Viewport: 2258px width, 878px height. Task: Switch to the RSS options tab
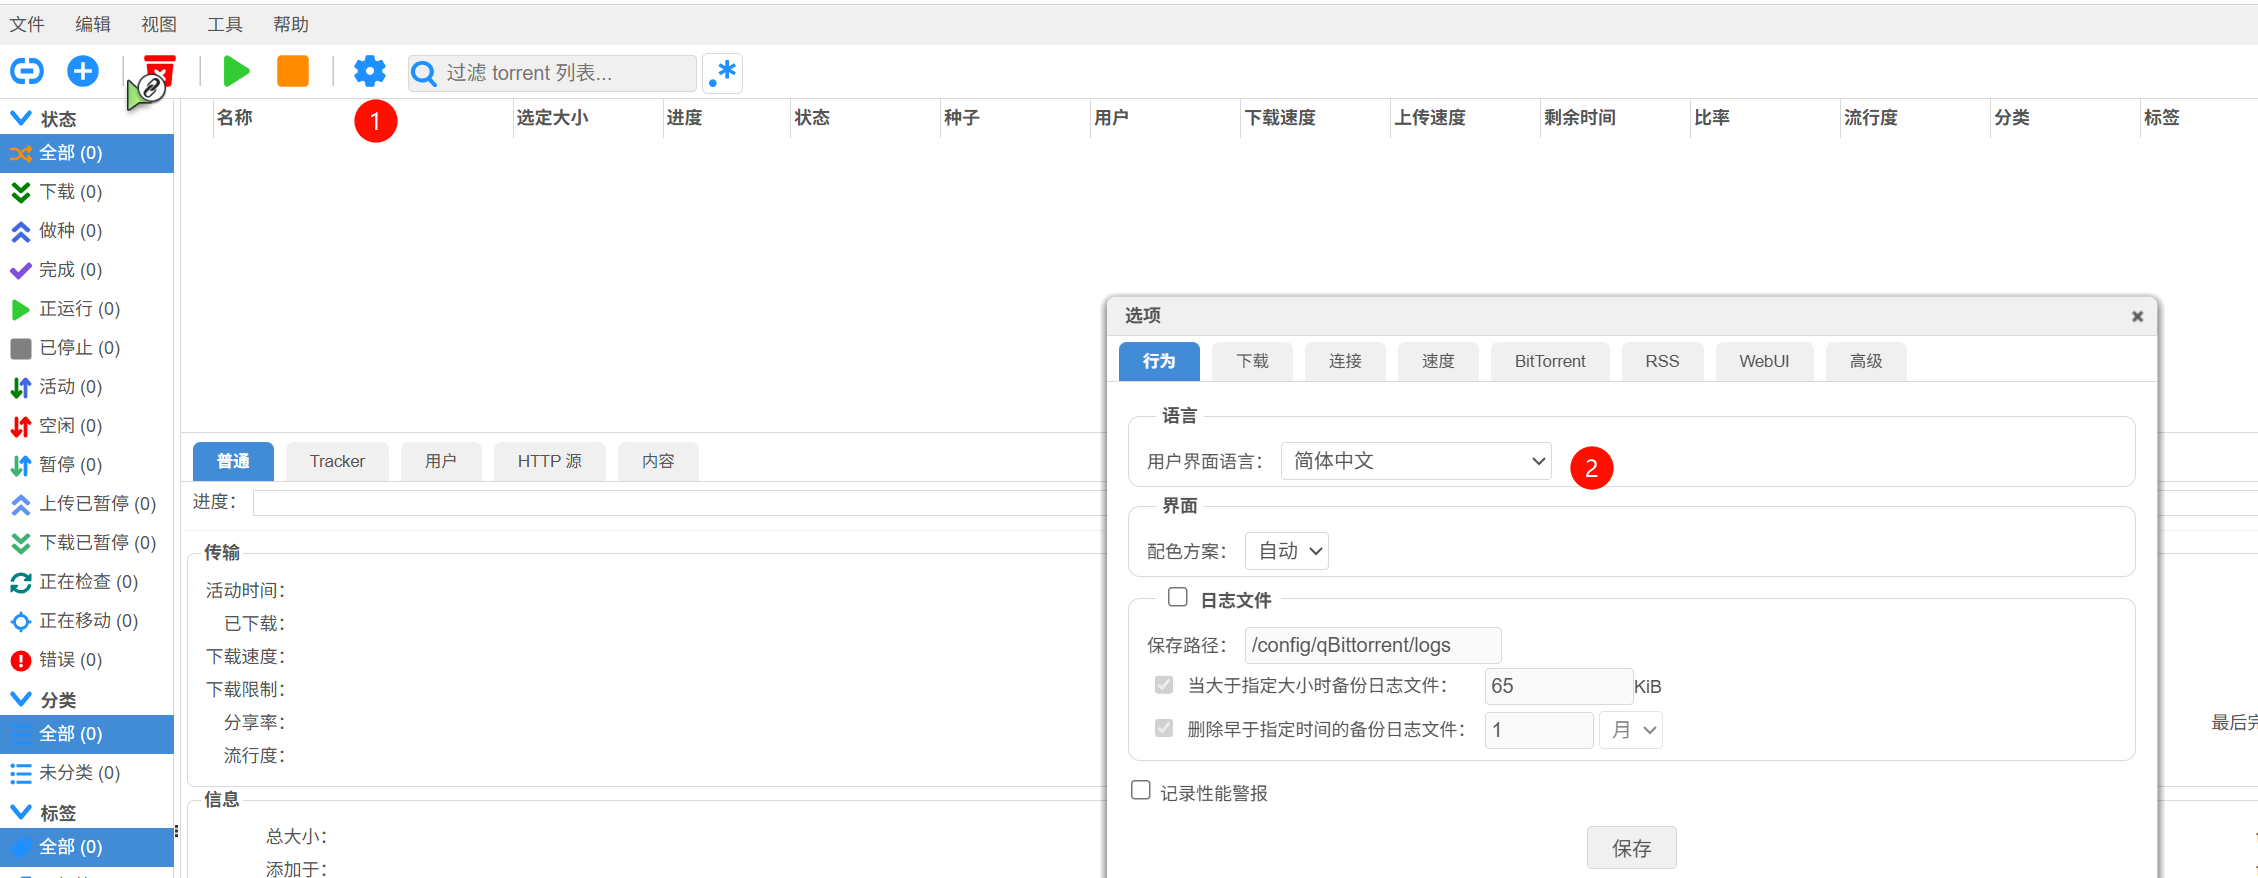[1662, 361]
